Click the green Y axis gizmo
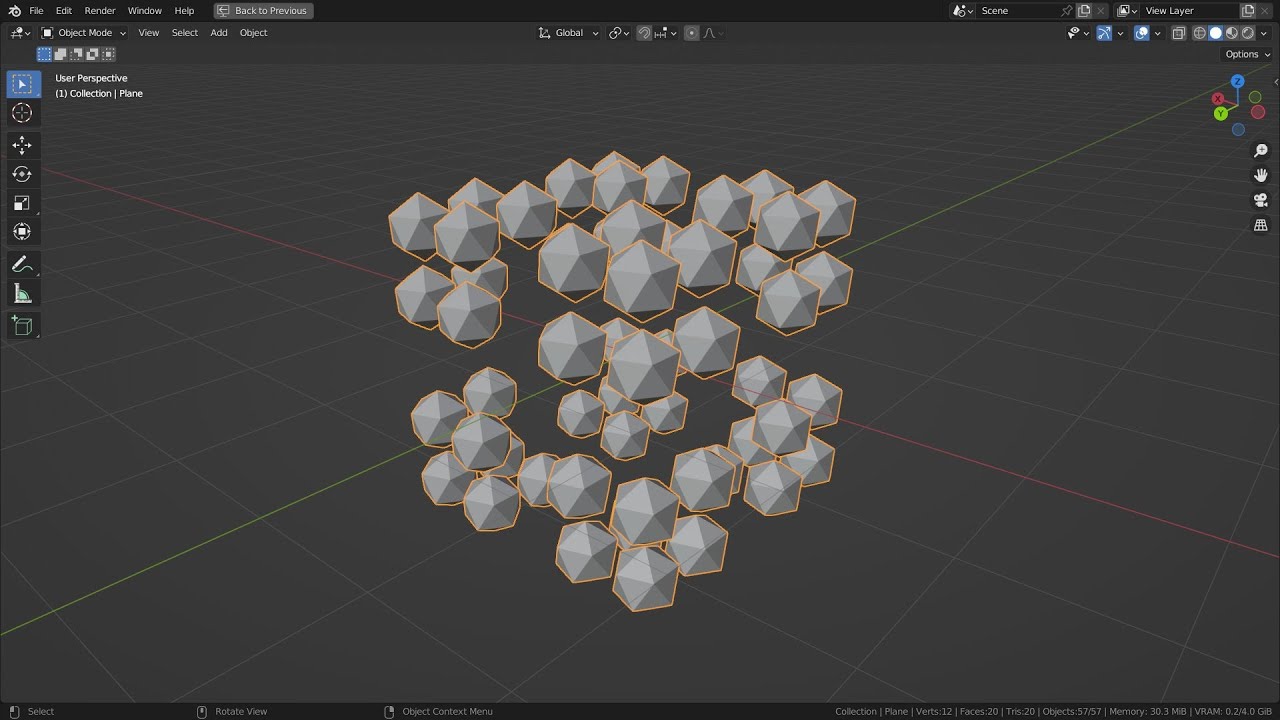 tap(1221, 114)
